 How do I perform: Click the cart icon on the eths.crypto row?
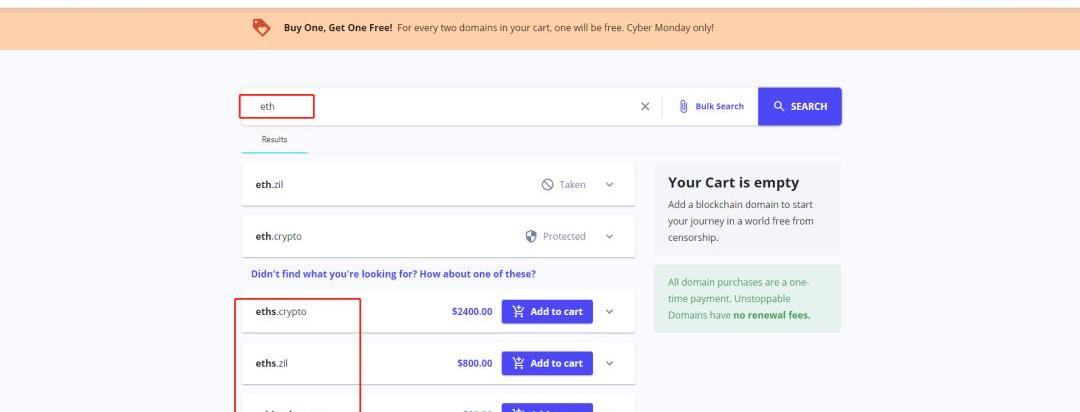coord(518,312)
